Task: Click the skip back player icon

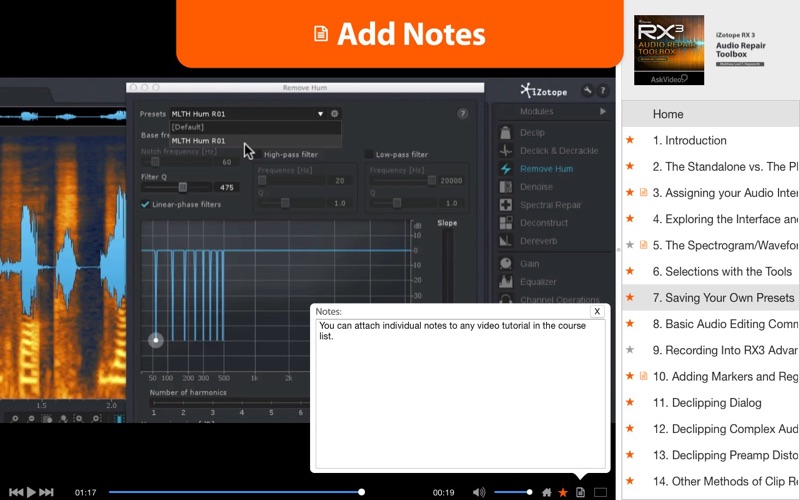Action: (16, 492)
